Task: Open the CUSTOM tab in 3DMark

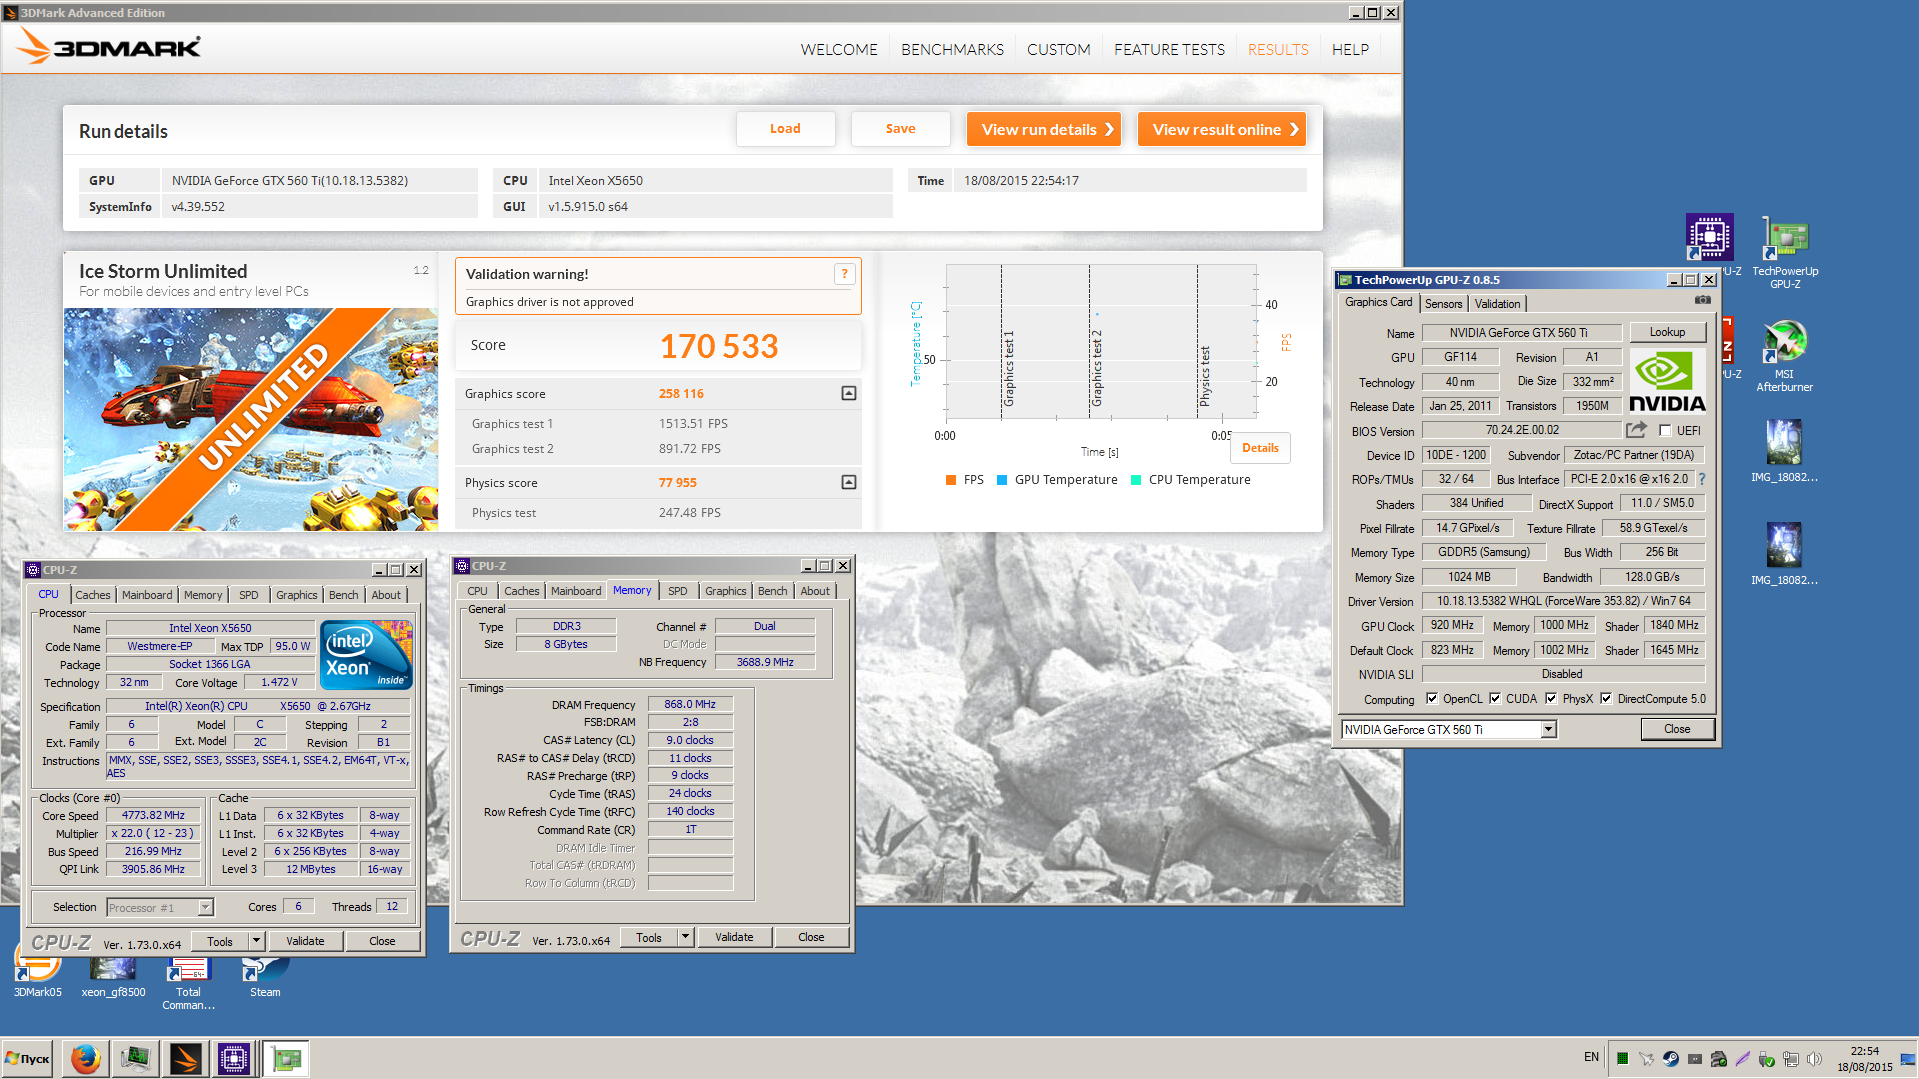Action: click(x=1058, y=49)
